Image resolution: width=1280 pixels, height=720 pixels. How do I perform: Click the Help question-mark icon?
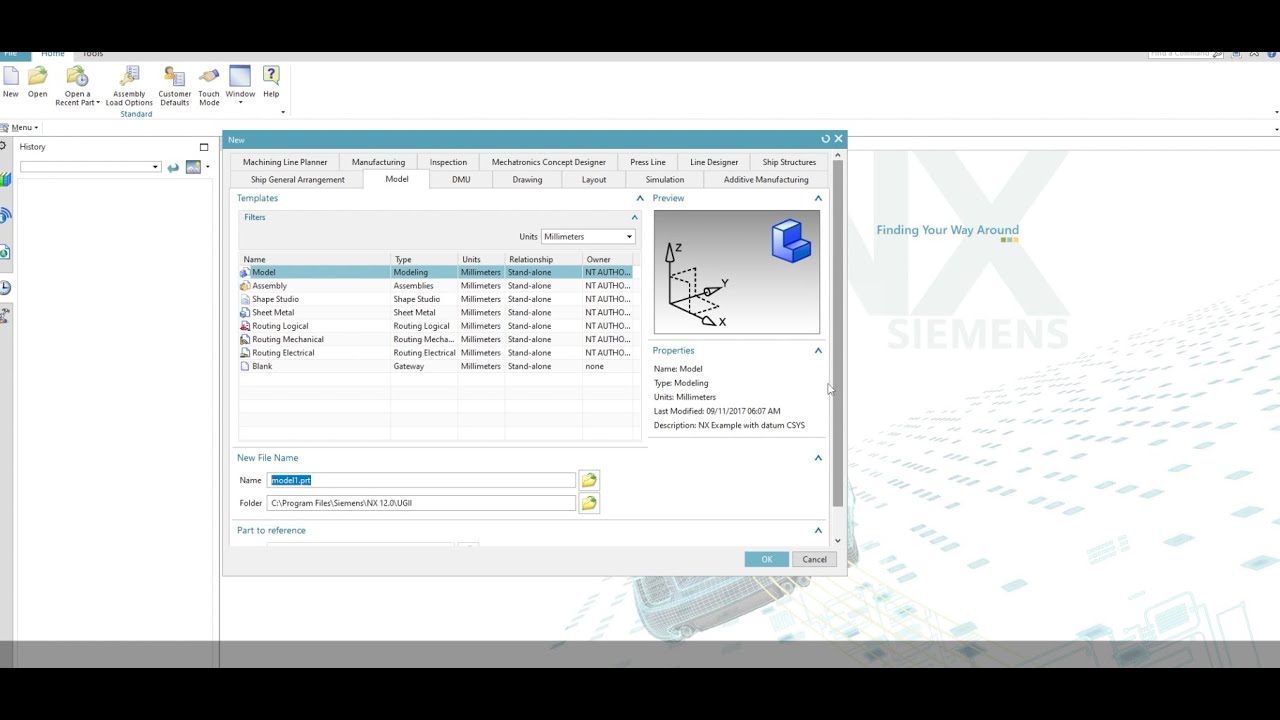[271, 75]
